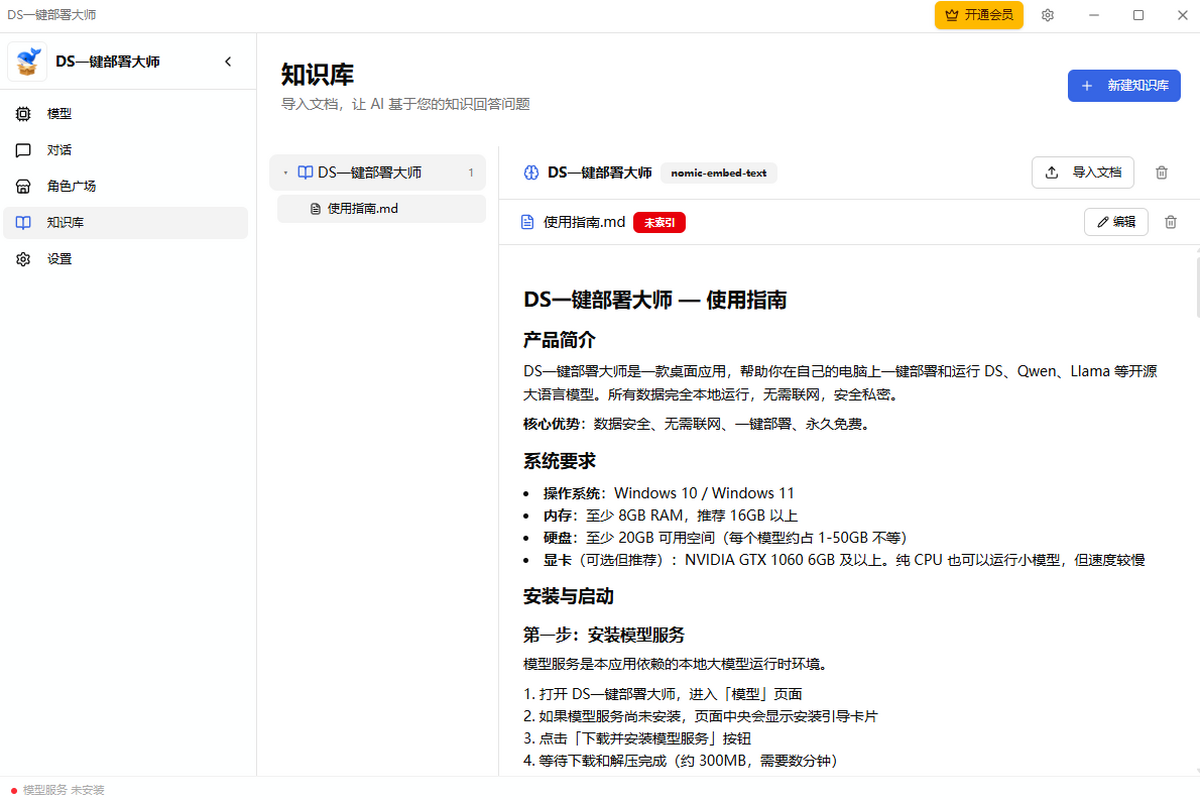Screen dimensions: 1200x800
Task: Collapse the DS一键部署大师 knowledge base tree node
Action: 285,173
